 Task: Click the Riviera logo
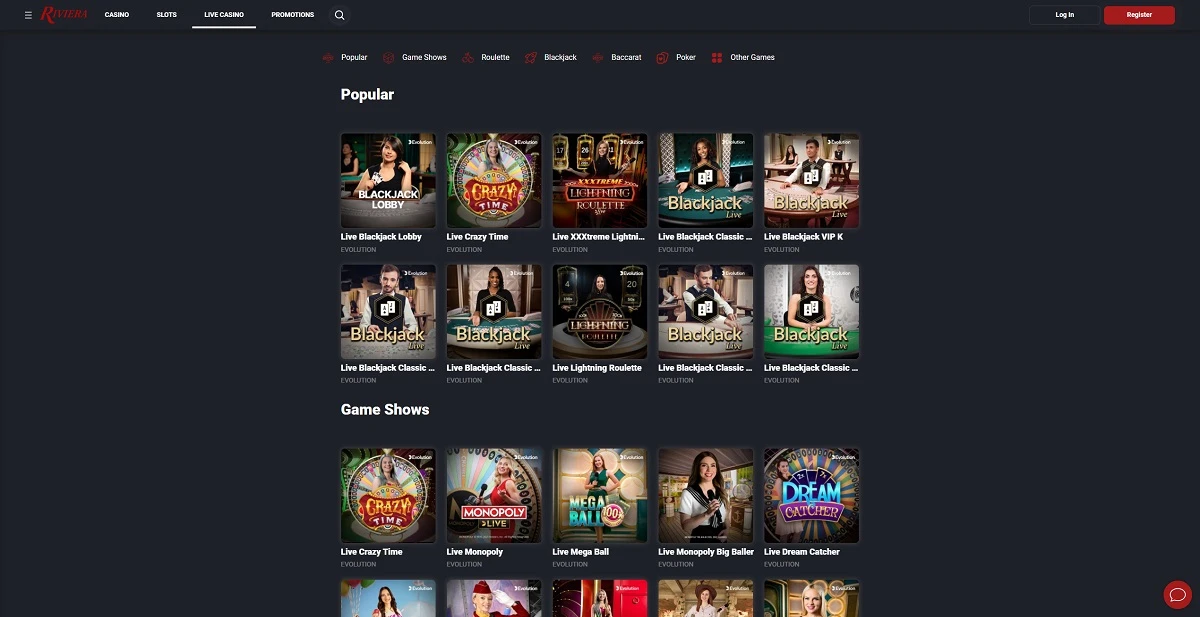(65, 15)
